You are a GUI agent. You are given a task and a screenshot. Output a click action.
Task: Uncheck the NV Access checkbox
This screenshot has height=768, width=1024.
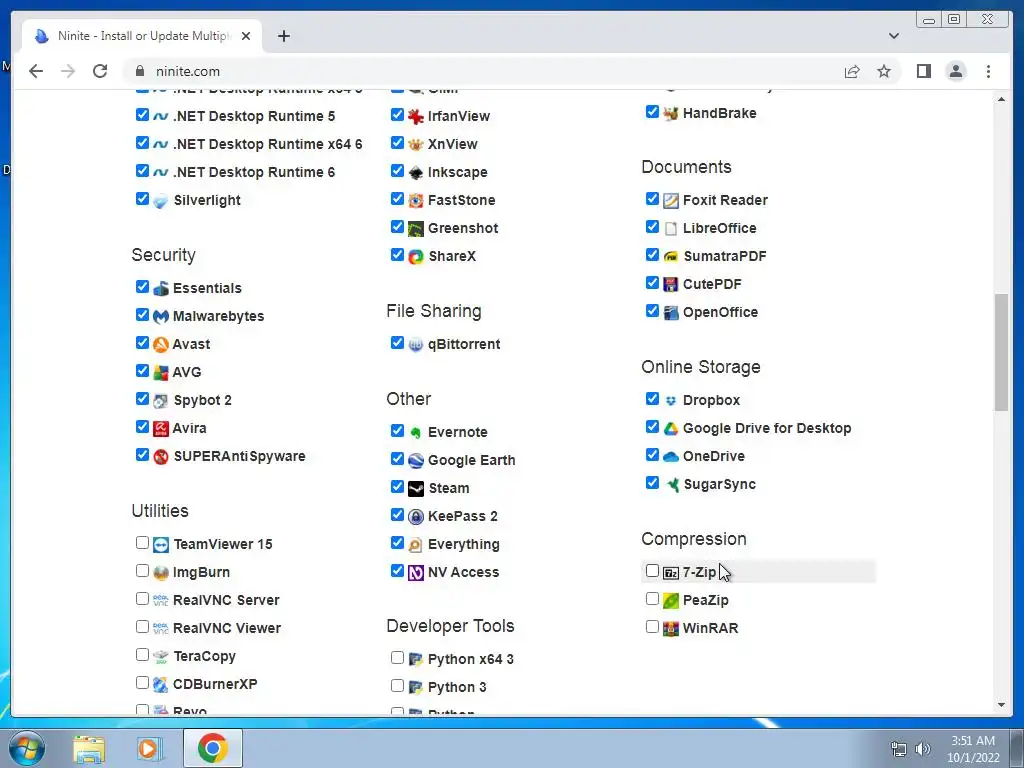click(397, 571)
